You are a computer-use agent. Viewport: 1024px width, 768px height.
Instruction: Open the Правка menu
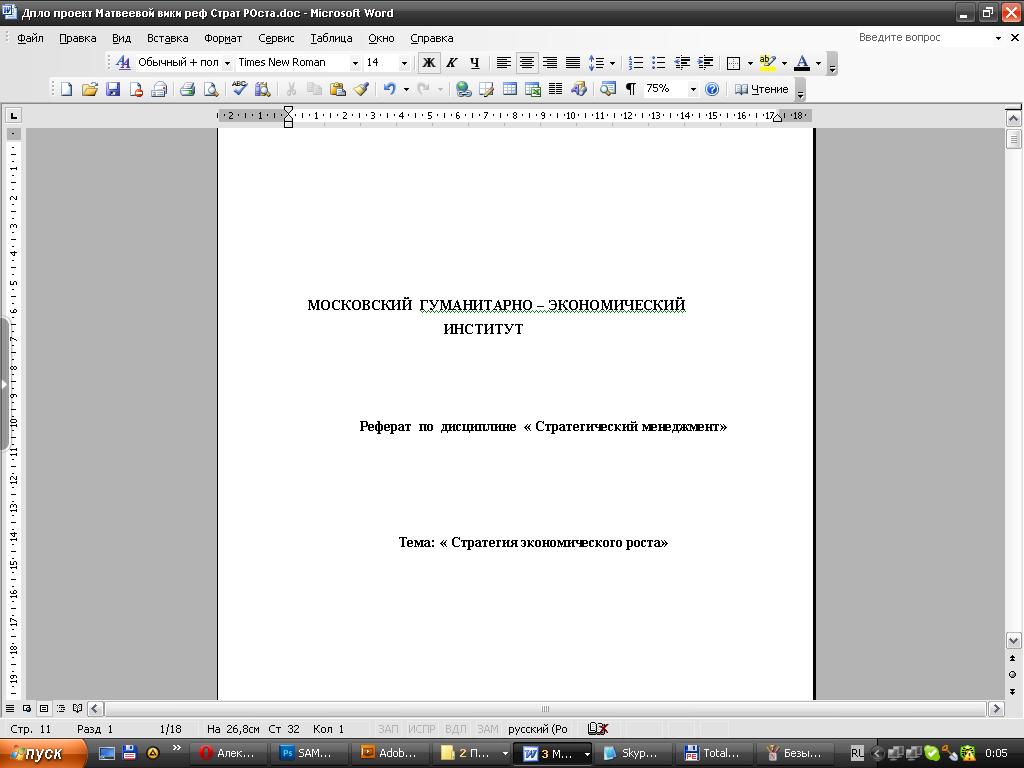pos(78,38)
